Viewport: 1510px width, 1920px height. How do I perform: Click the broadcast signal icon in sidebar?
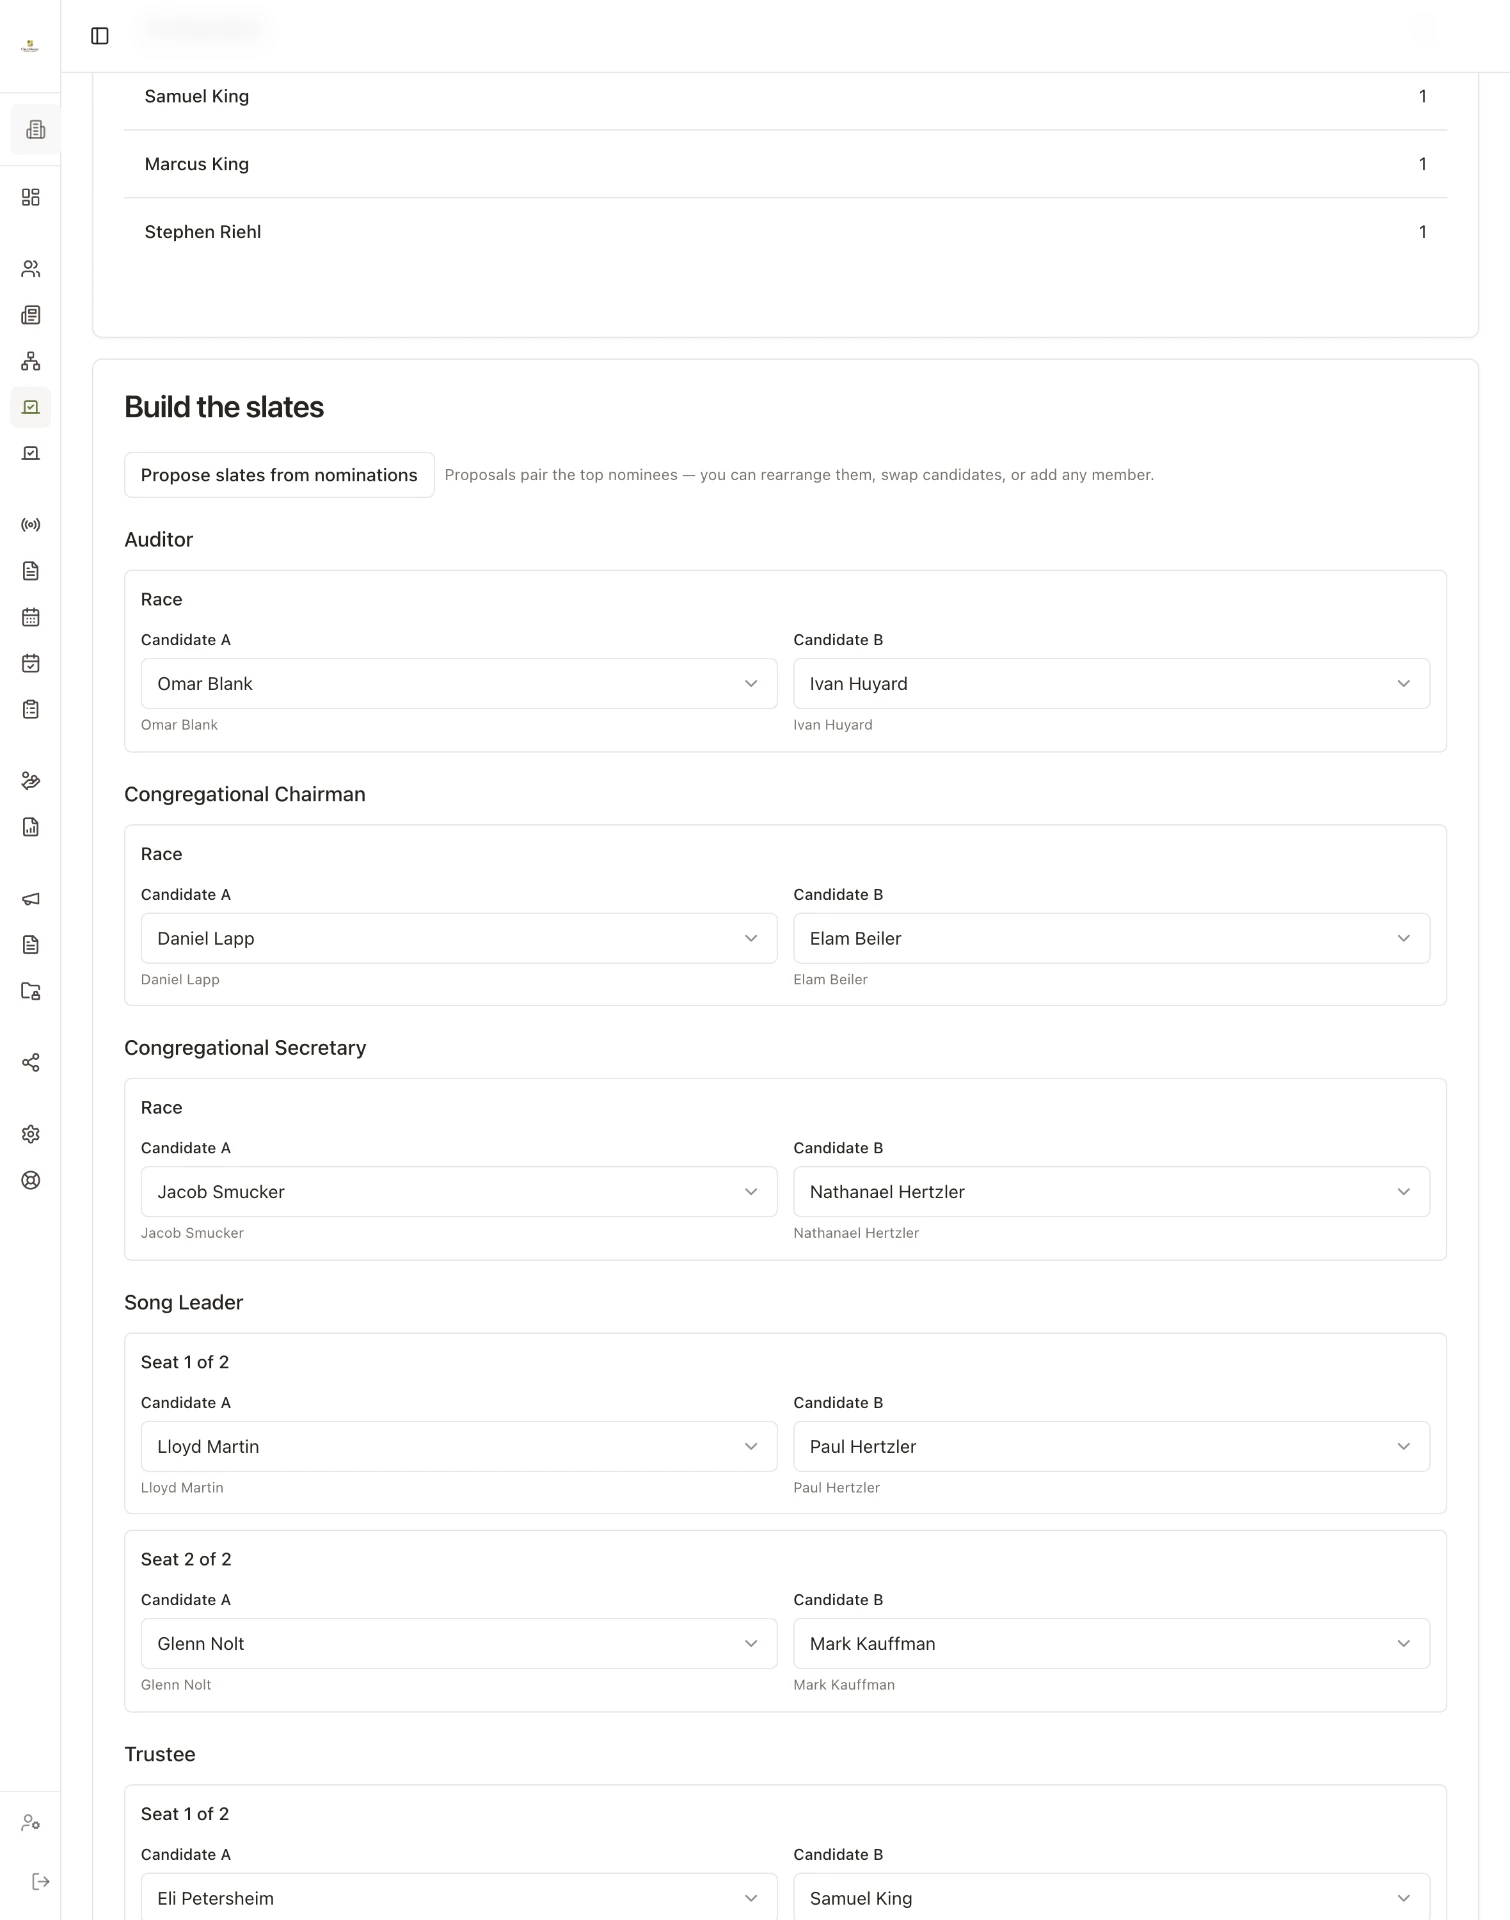coord(31,525)
